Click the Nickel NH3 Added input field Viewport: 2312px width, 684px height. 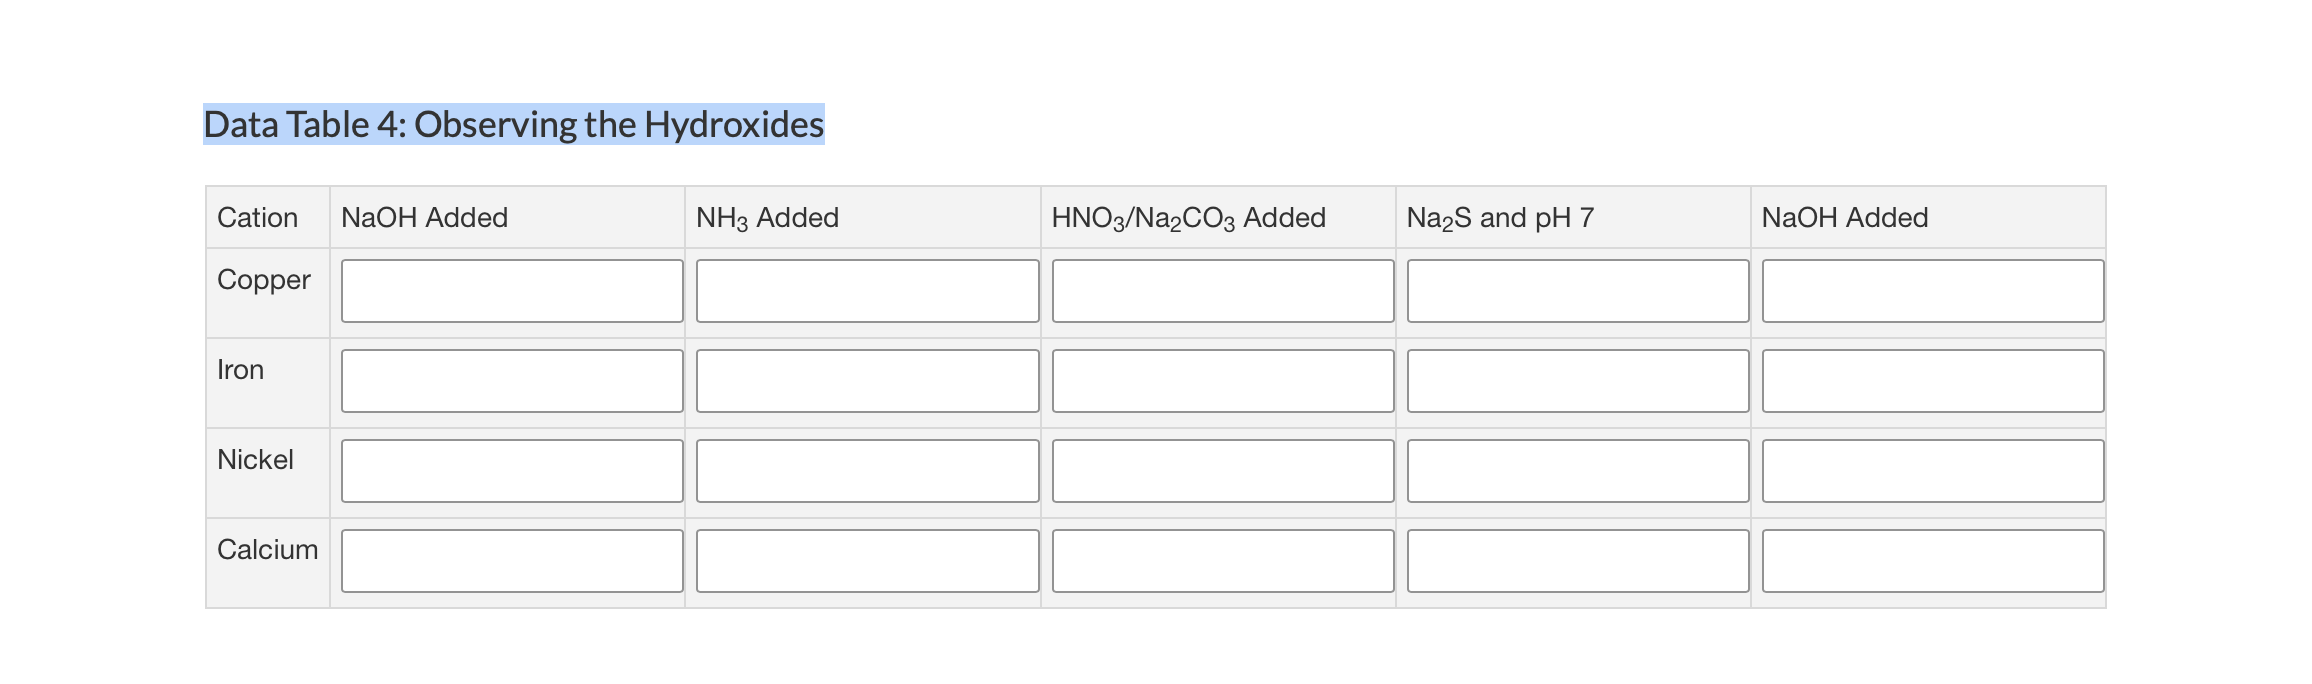tap(867, 470)
